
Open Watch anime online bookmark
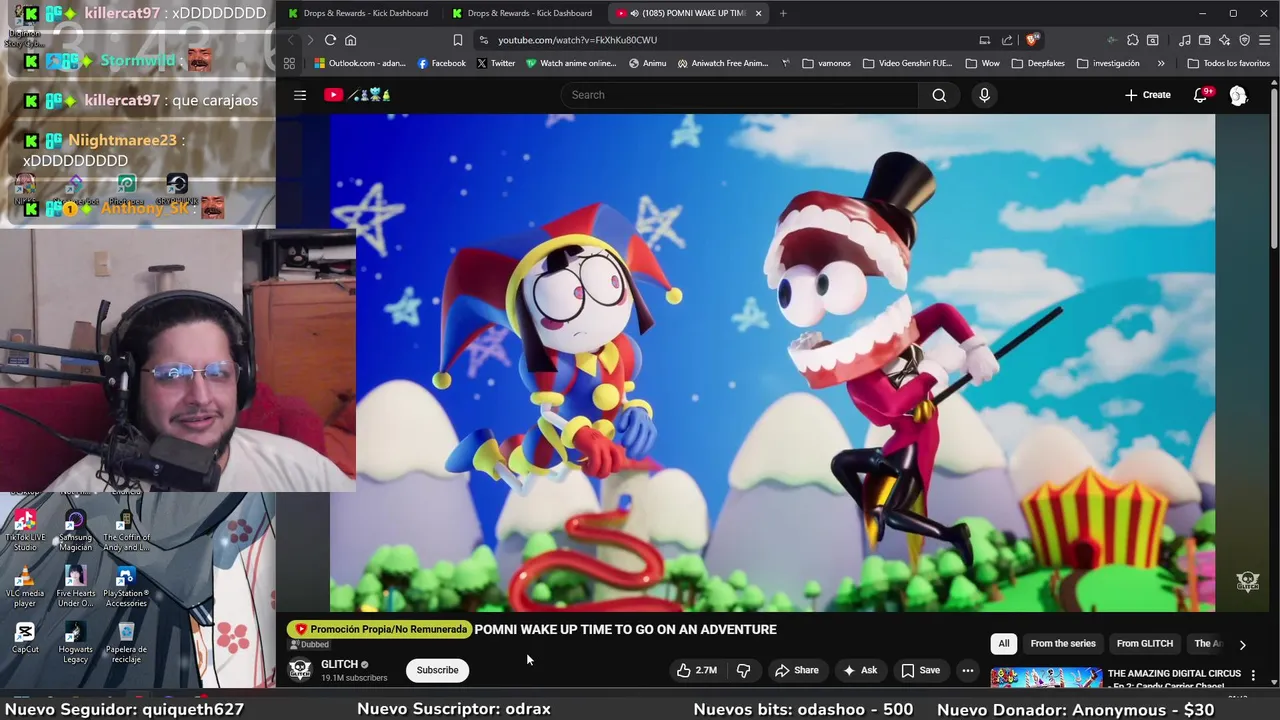point(571,63)
